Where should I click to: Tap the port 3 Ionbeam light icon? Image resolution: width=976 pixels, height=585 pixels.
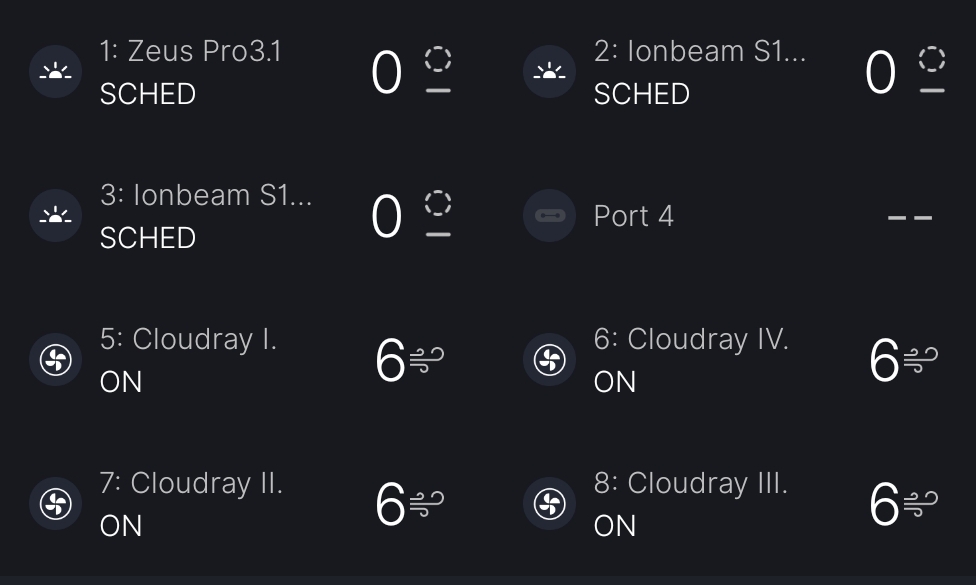coord(55,216)
